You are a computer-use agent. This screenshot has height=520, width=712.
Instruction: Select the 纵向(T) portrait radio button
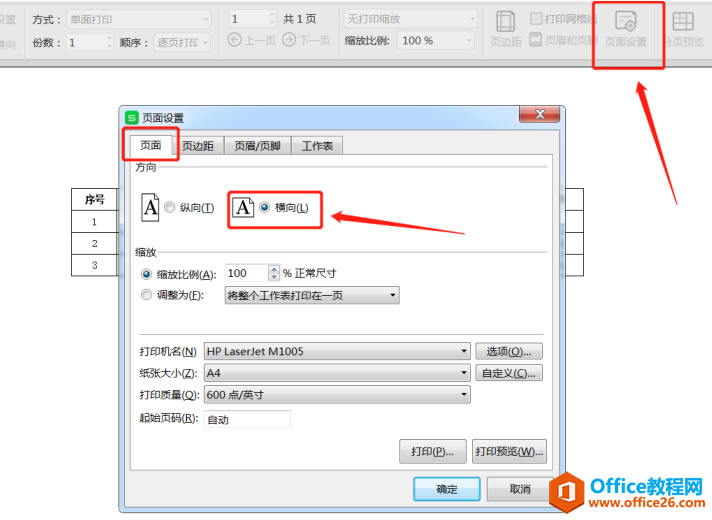[x=170, y=207]
